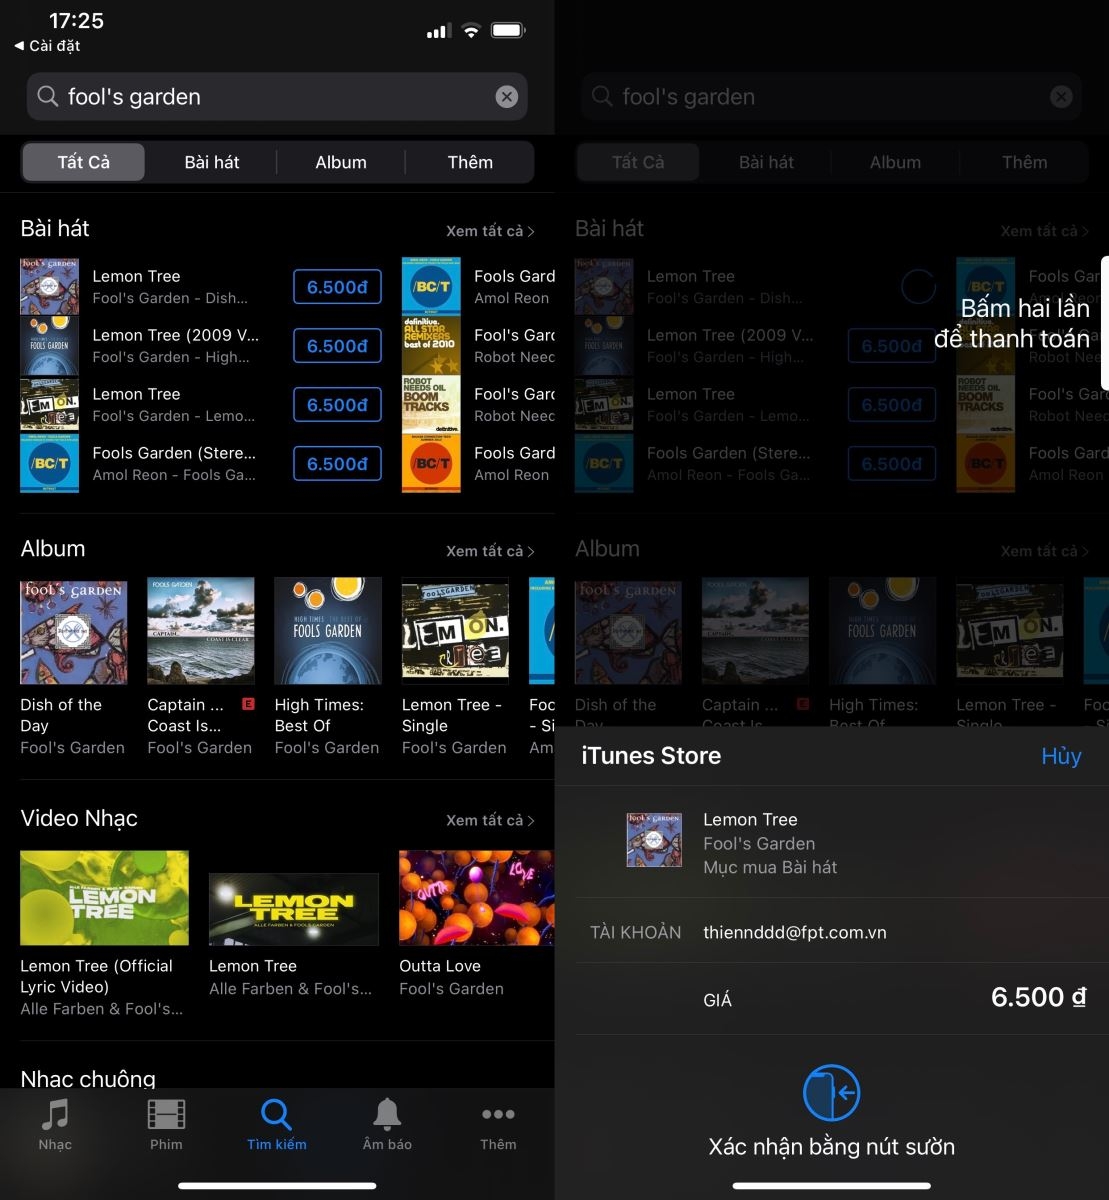The image size is (1109, 1200).
Task: Go back to Cài đặt
Action: click(x=47, y=46)
